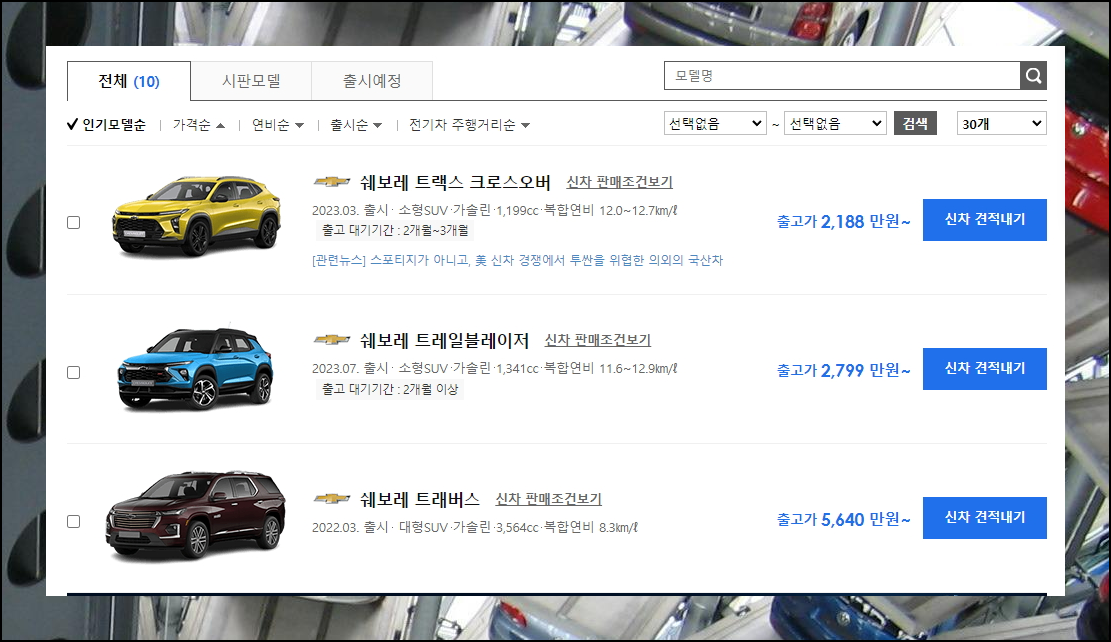Viewport: 1111px width, 642px height.
Task: Click price 출고가 2,188 만원~
Action: 843,221
